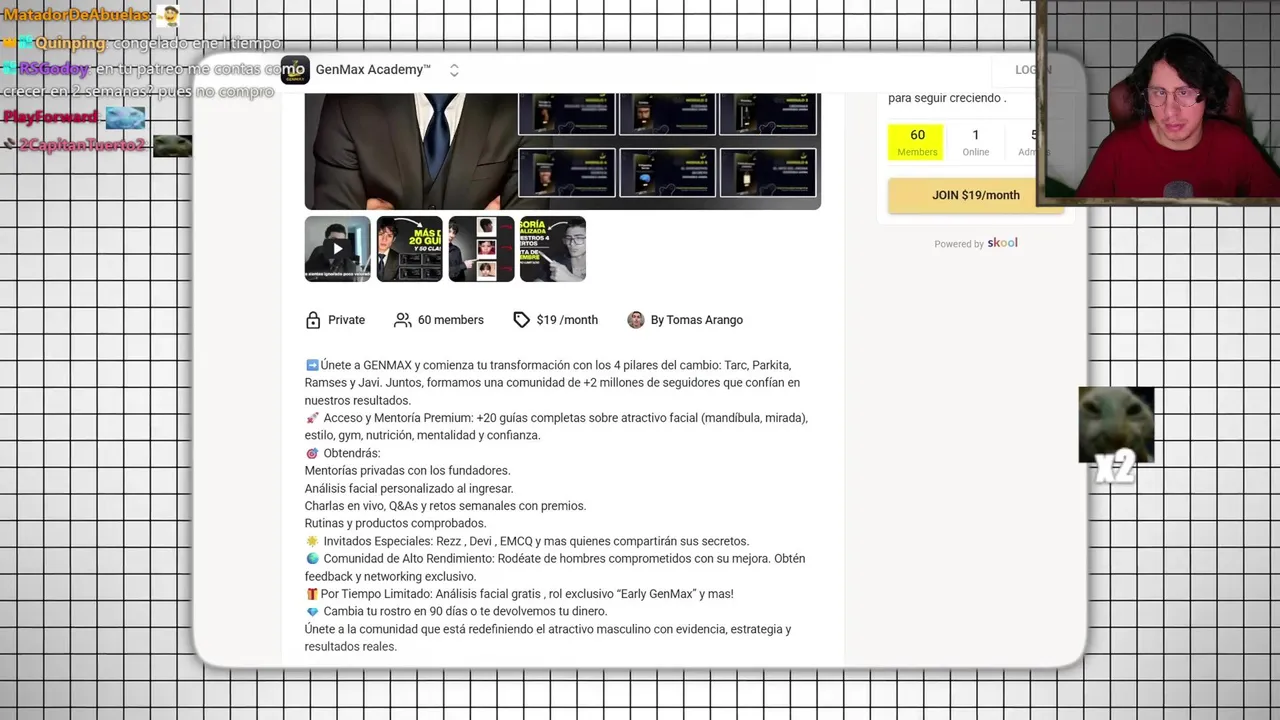
Task: Click the '60 members' text
Action: 450,320
